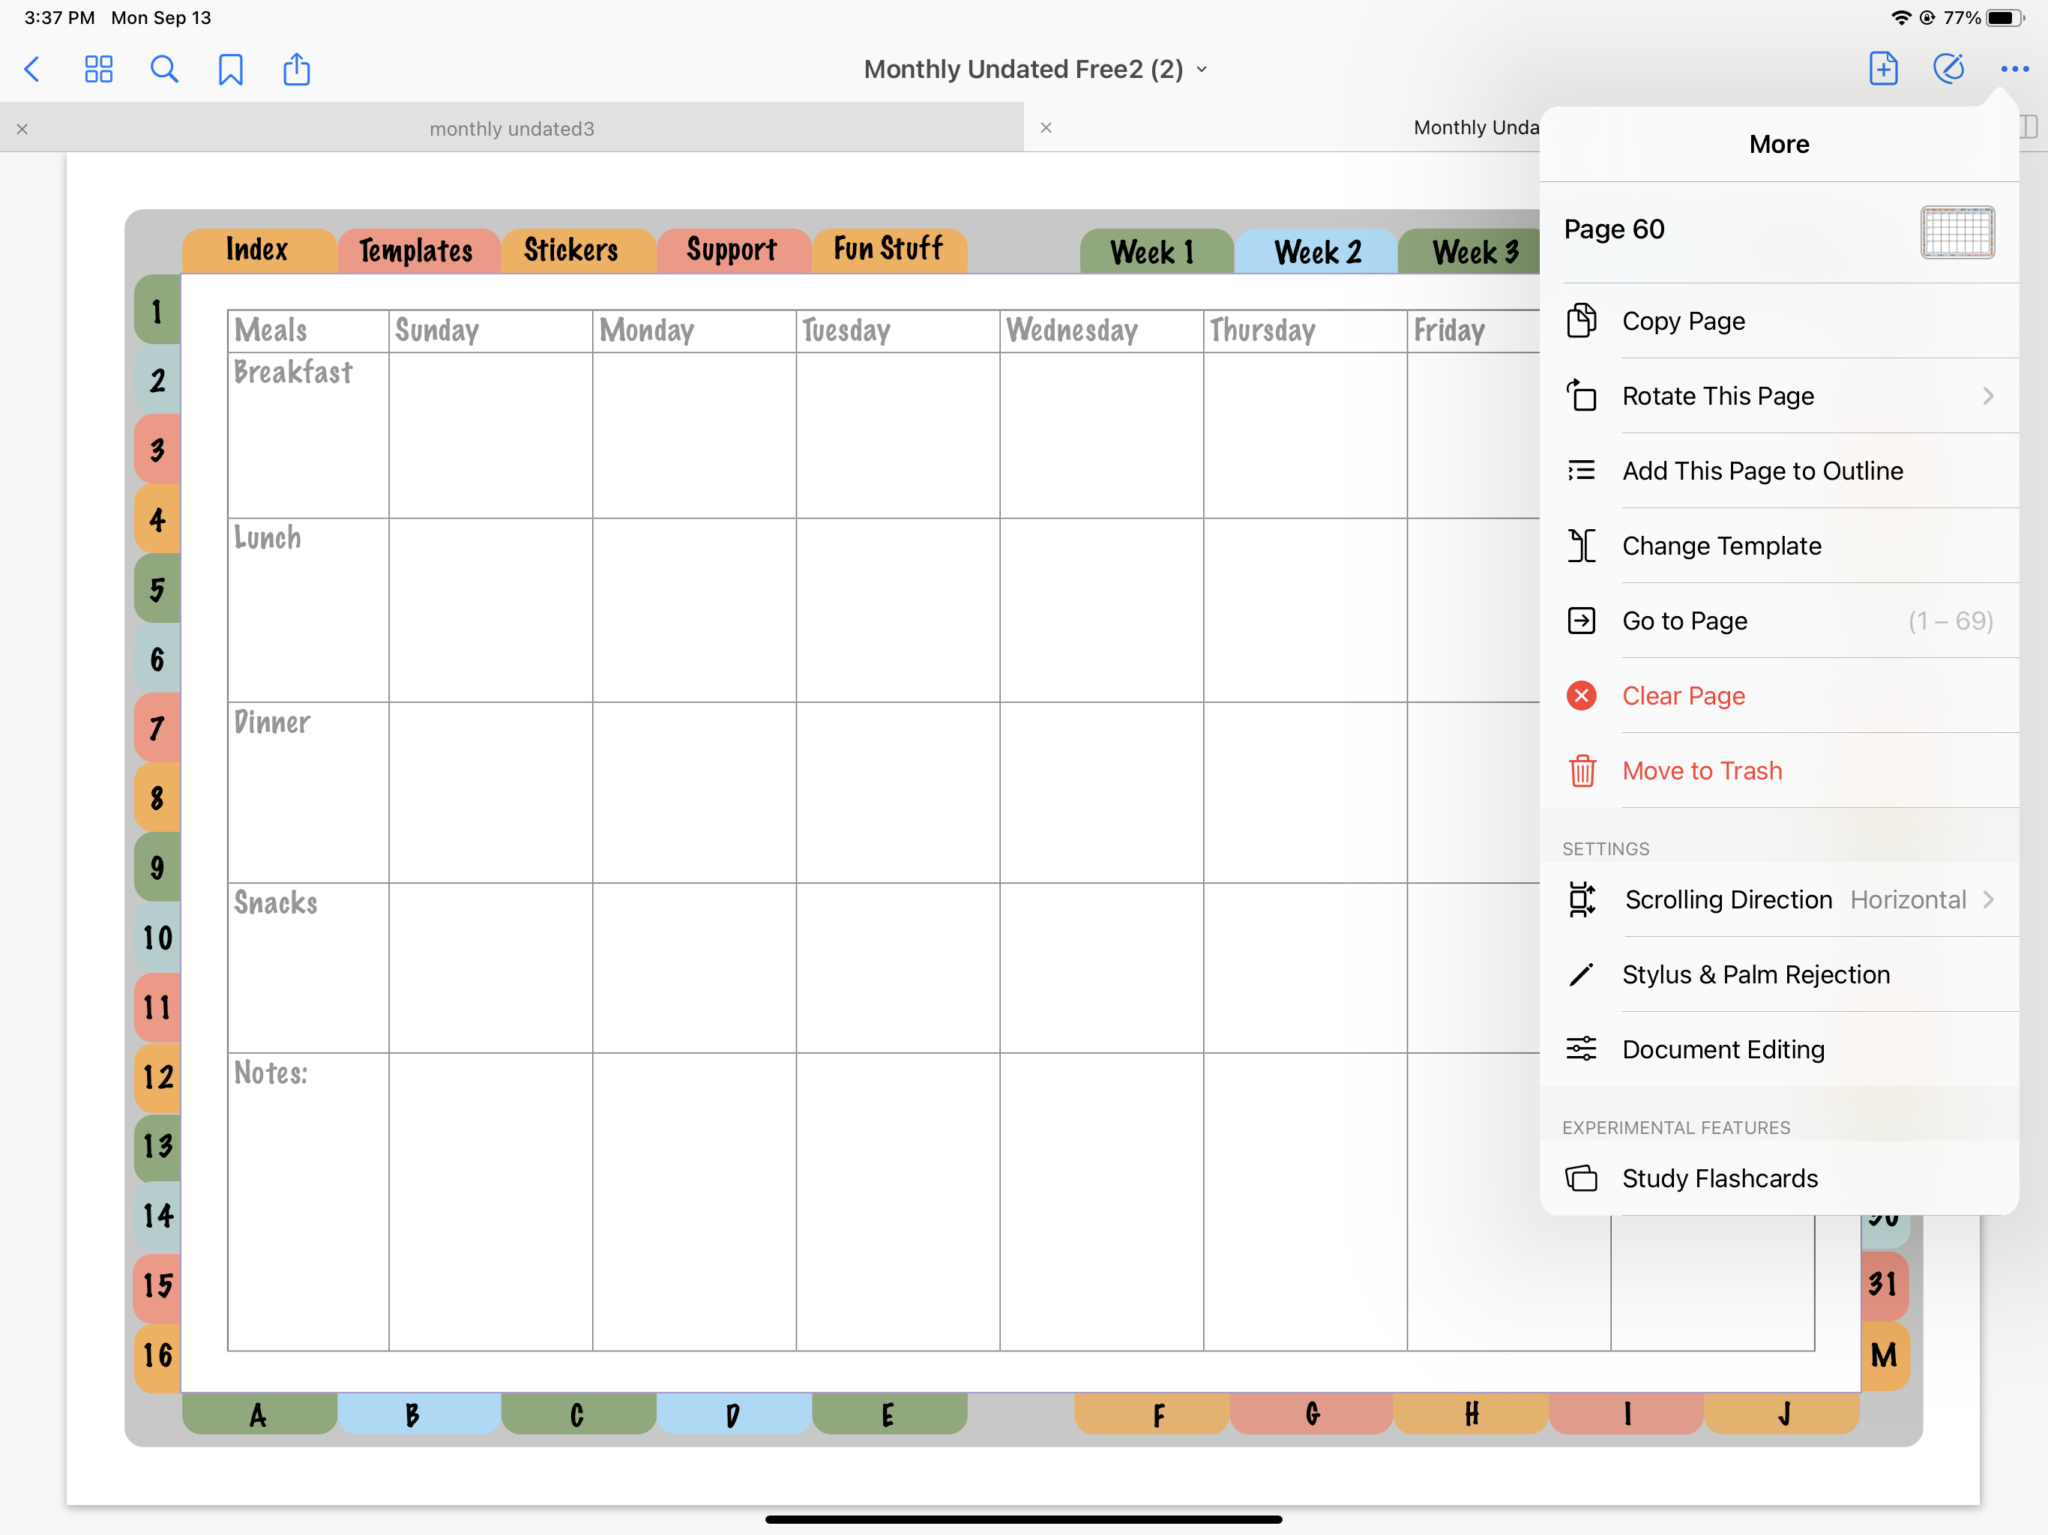Add a new page to the notebook
2048x1535 pixels.
[1882, 69]
